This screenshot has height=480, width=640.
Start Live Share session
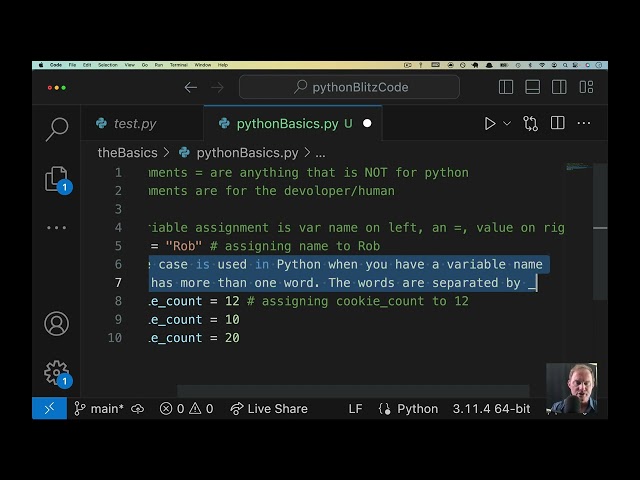coord(269,409)
